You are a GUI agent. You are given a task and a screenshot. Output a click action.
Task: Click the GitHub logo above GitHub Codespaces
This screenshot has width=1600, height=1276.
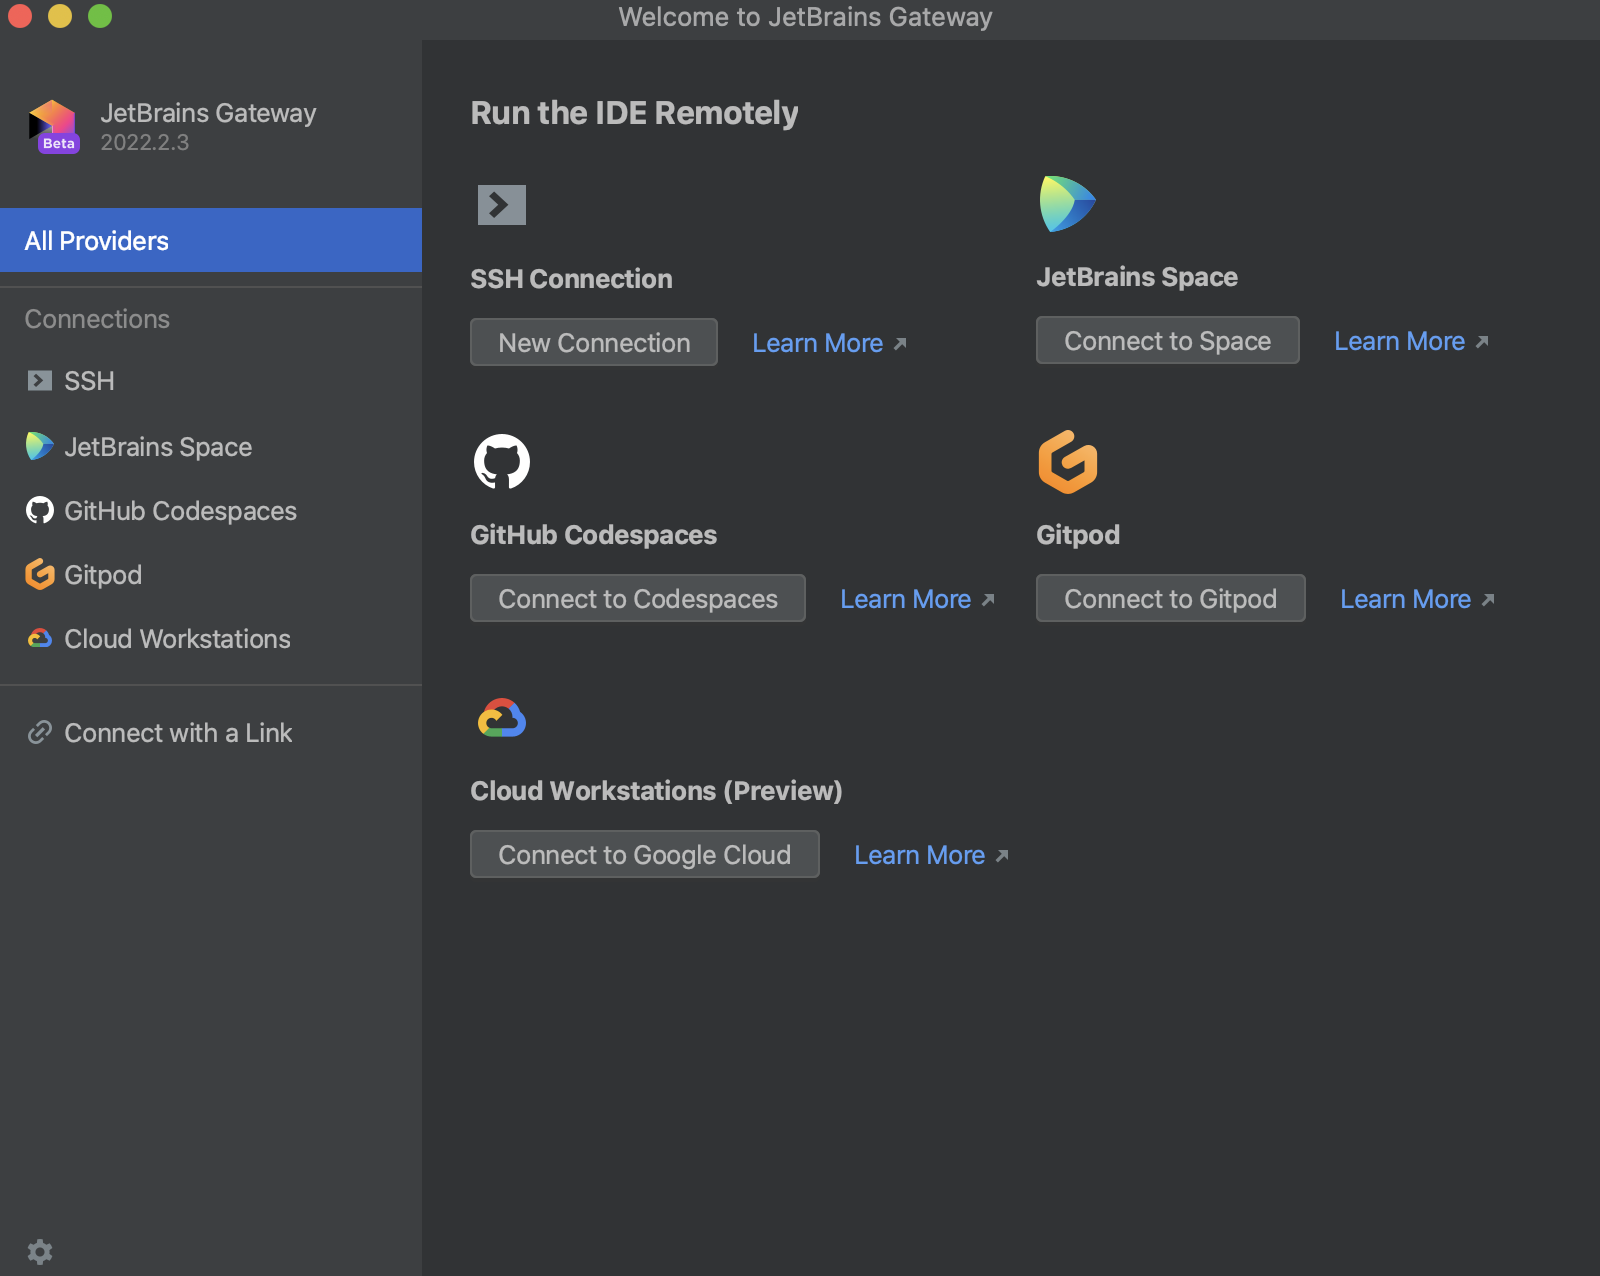point(503,462)
